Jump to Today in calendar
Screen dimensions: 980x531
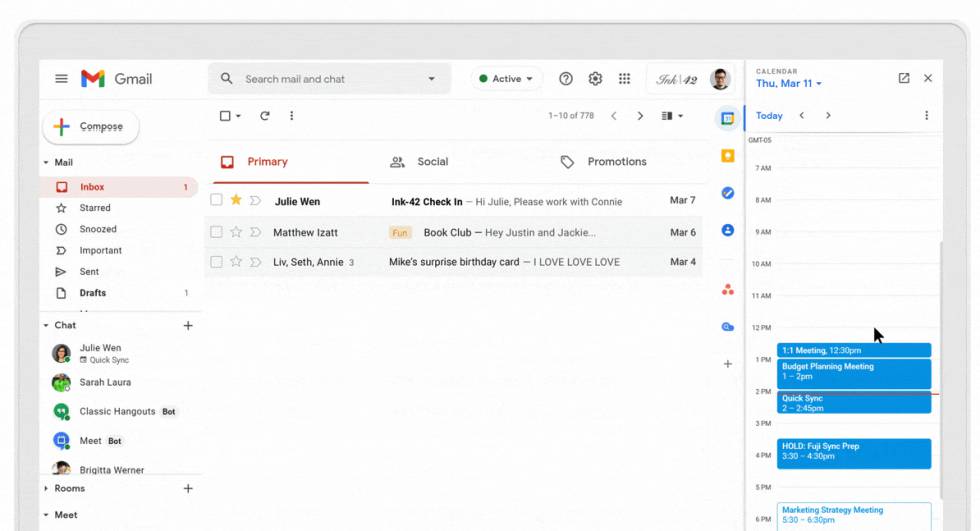[x=769, y=116]
